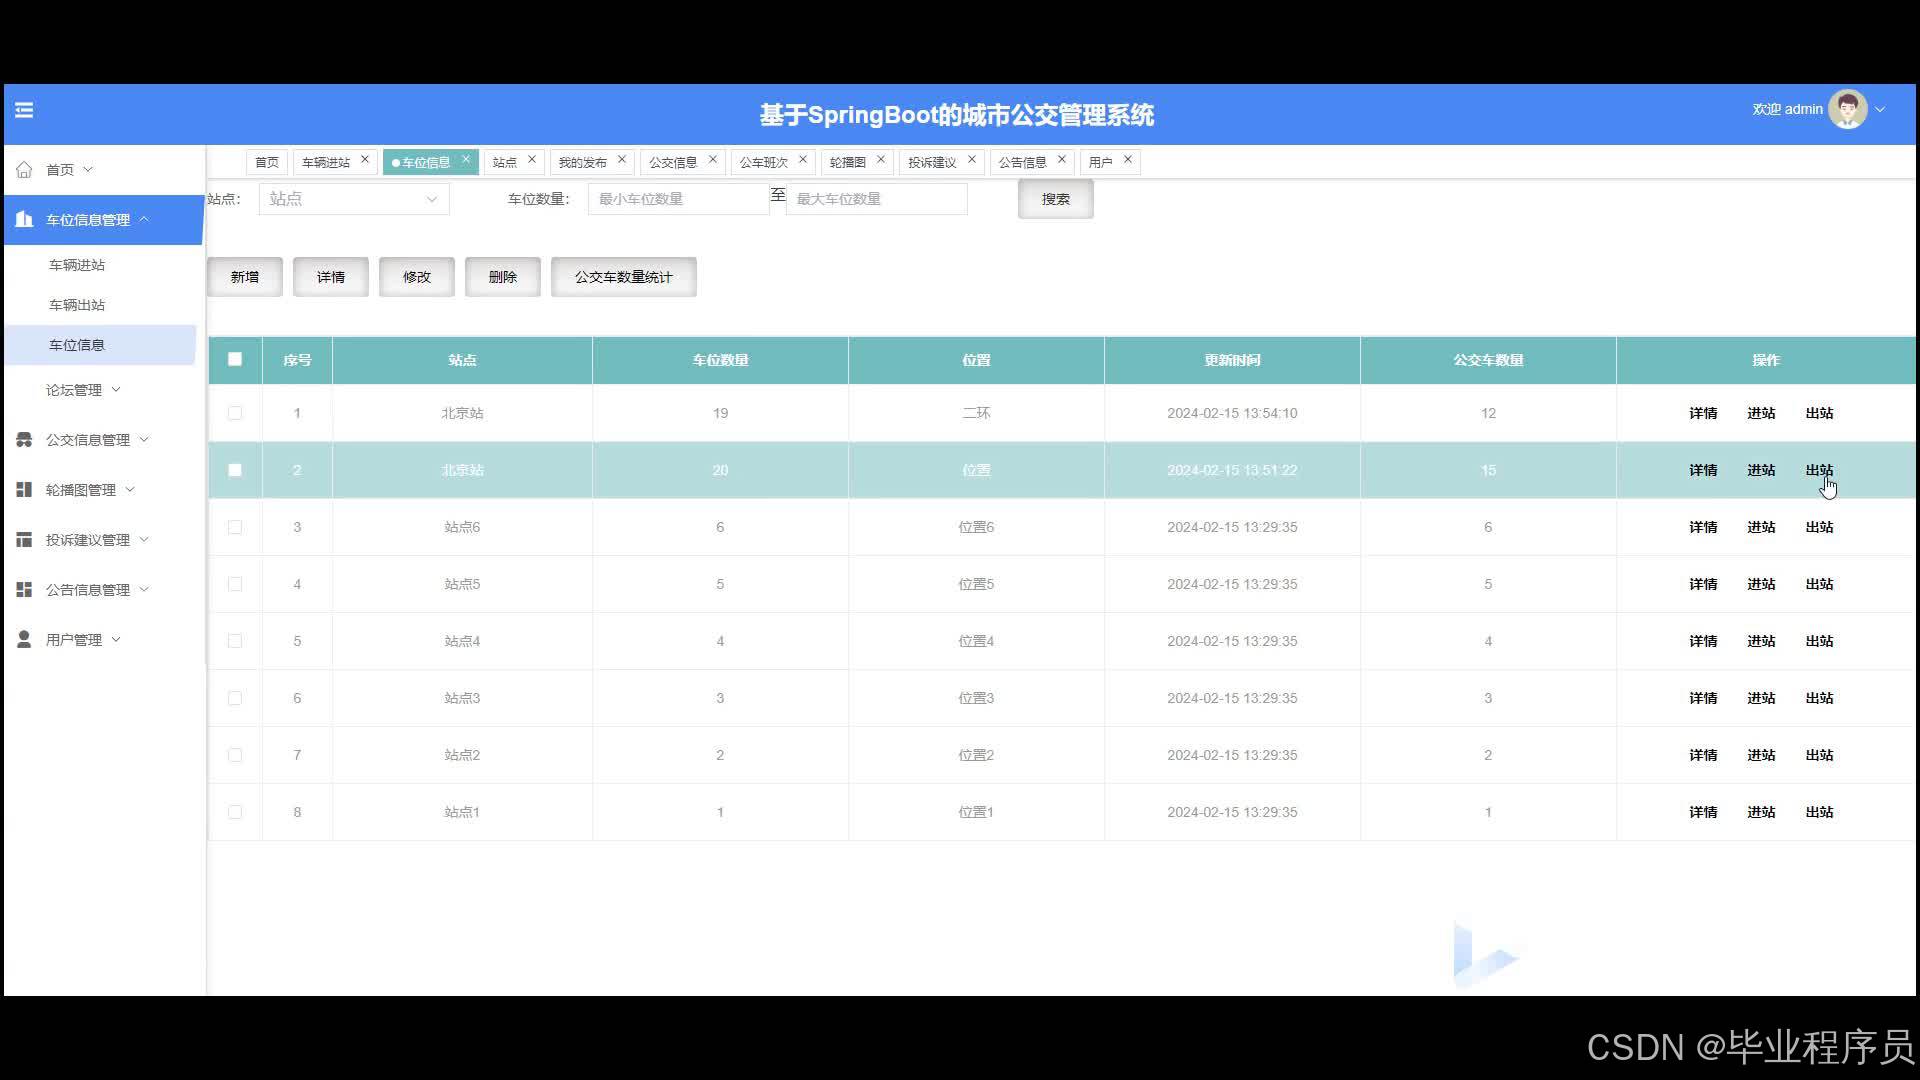
Task: Open the 站点 dropdown filter
Action: coord(354,199)
